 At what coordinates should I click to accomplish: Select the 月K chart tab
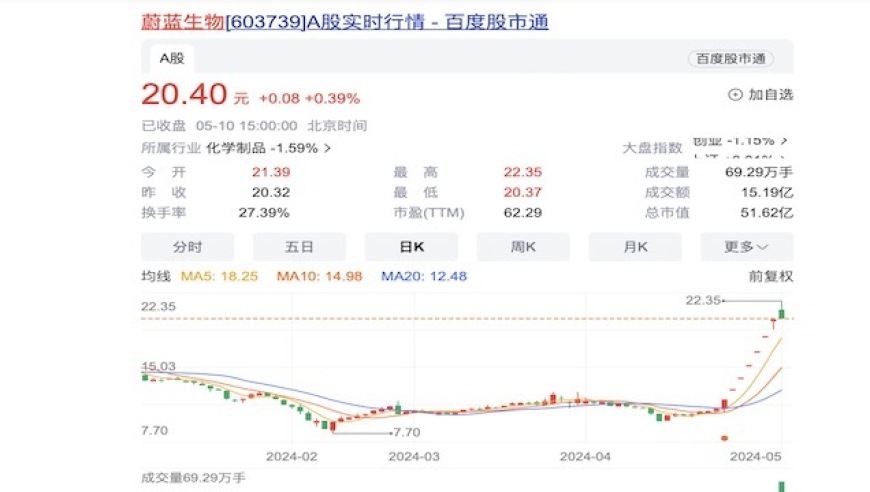pyautogui.click(x=635, y=247)
